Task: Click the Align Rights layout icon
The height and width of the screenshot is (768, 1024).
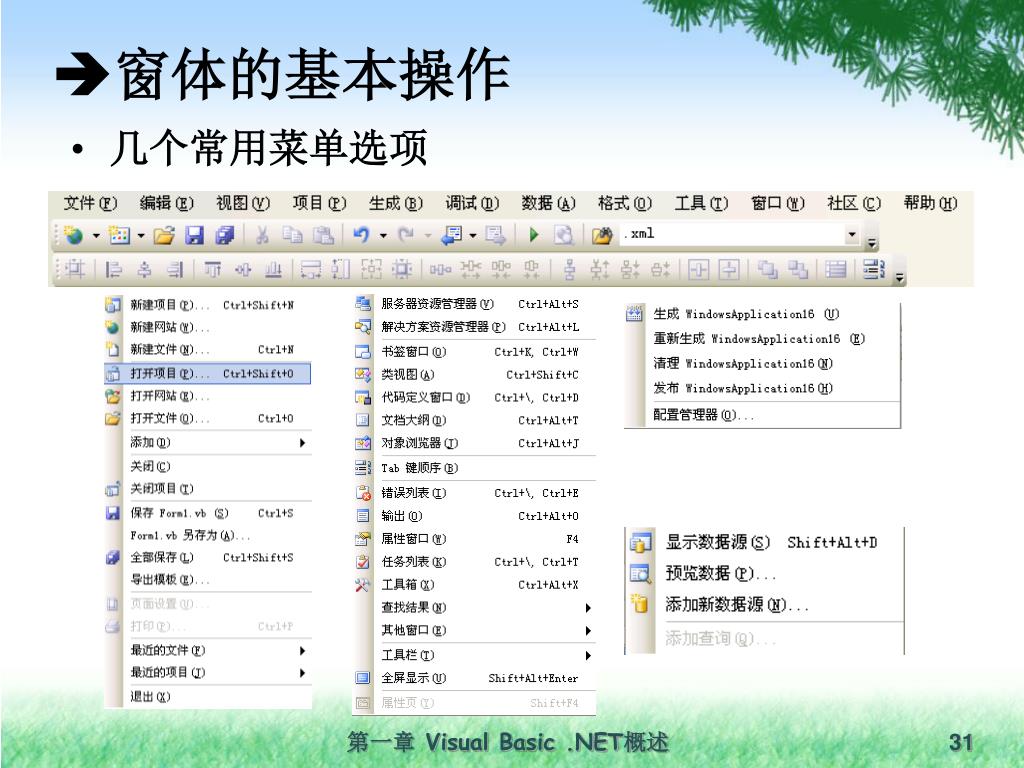Action: coord(175,269)
